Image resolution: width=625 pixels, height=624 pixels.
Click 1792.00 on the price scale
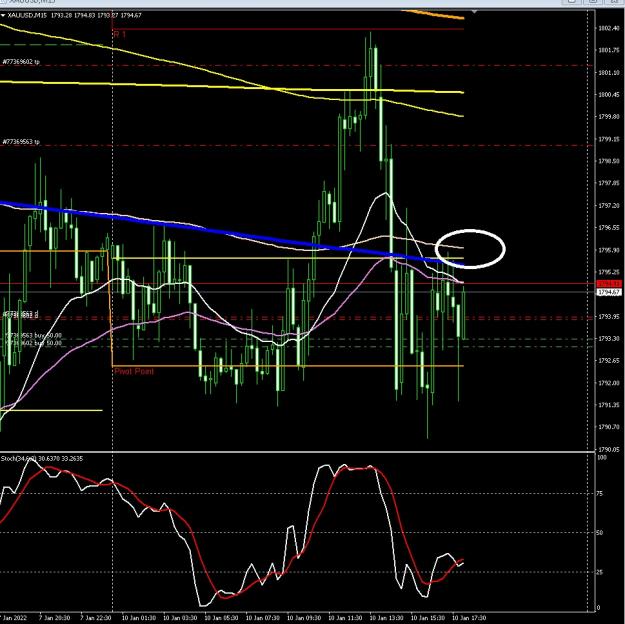pyautogui.click(x=608, y=383)
